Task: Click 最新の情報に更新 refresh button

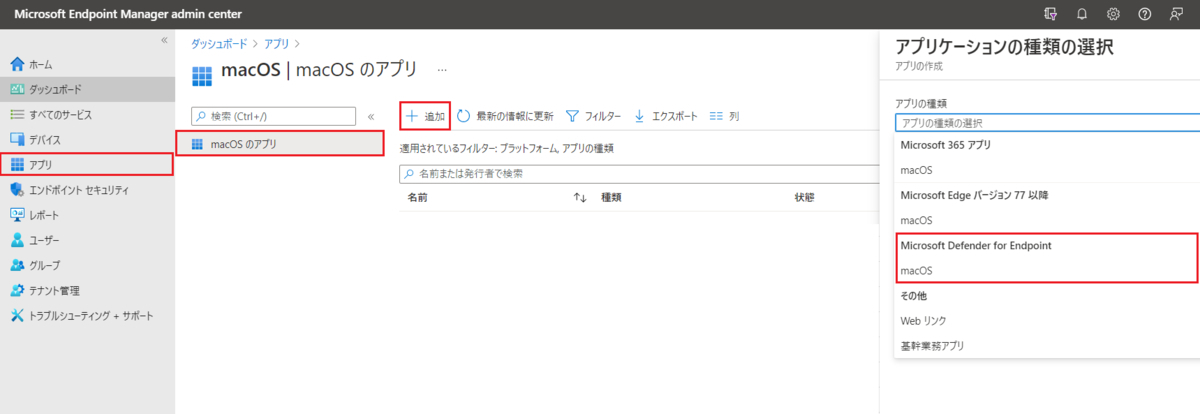Action: [505, 116]
